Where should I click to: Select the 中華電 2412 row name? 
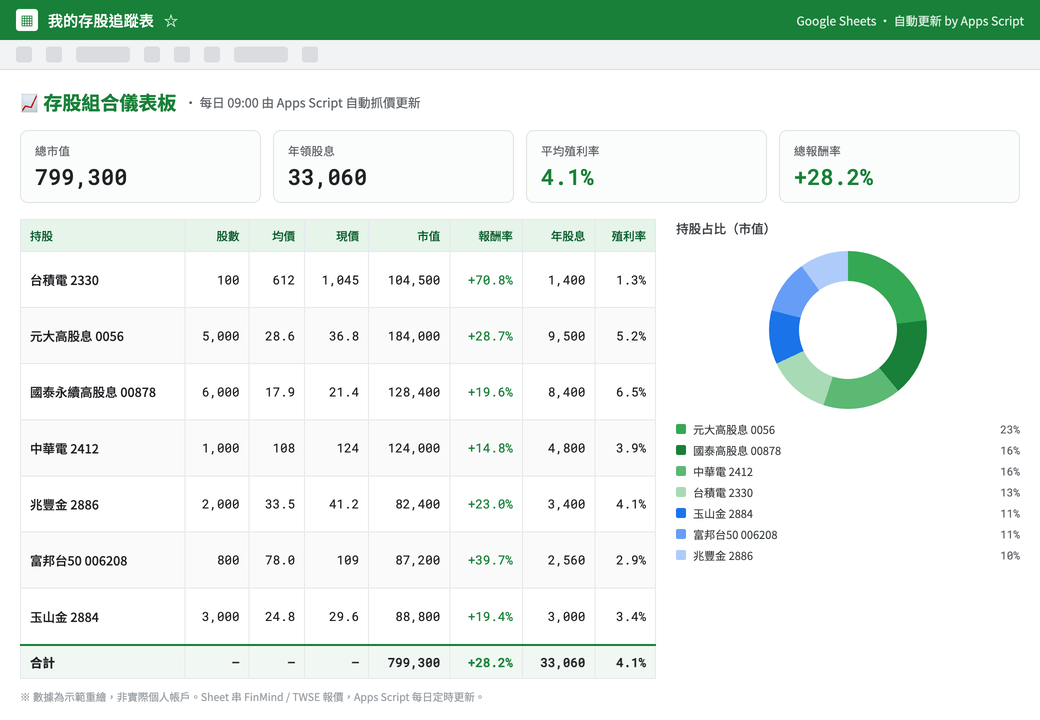(64, 449)
